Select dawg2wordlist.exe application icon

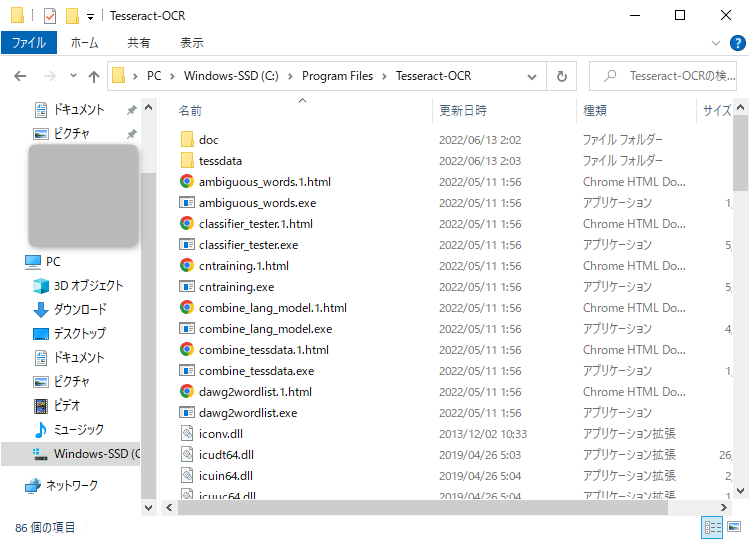click(x=187, y=413)
